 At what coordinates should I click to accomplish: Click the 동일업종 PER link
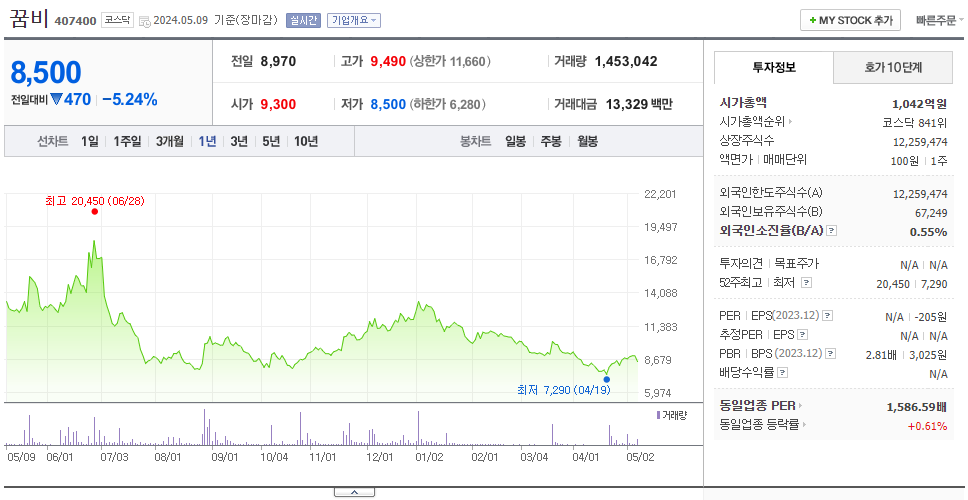click(757, 406)
